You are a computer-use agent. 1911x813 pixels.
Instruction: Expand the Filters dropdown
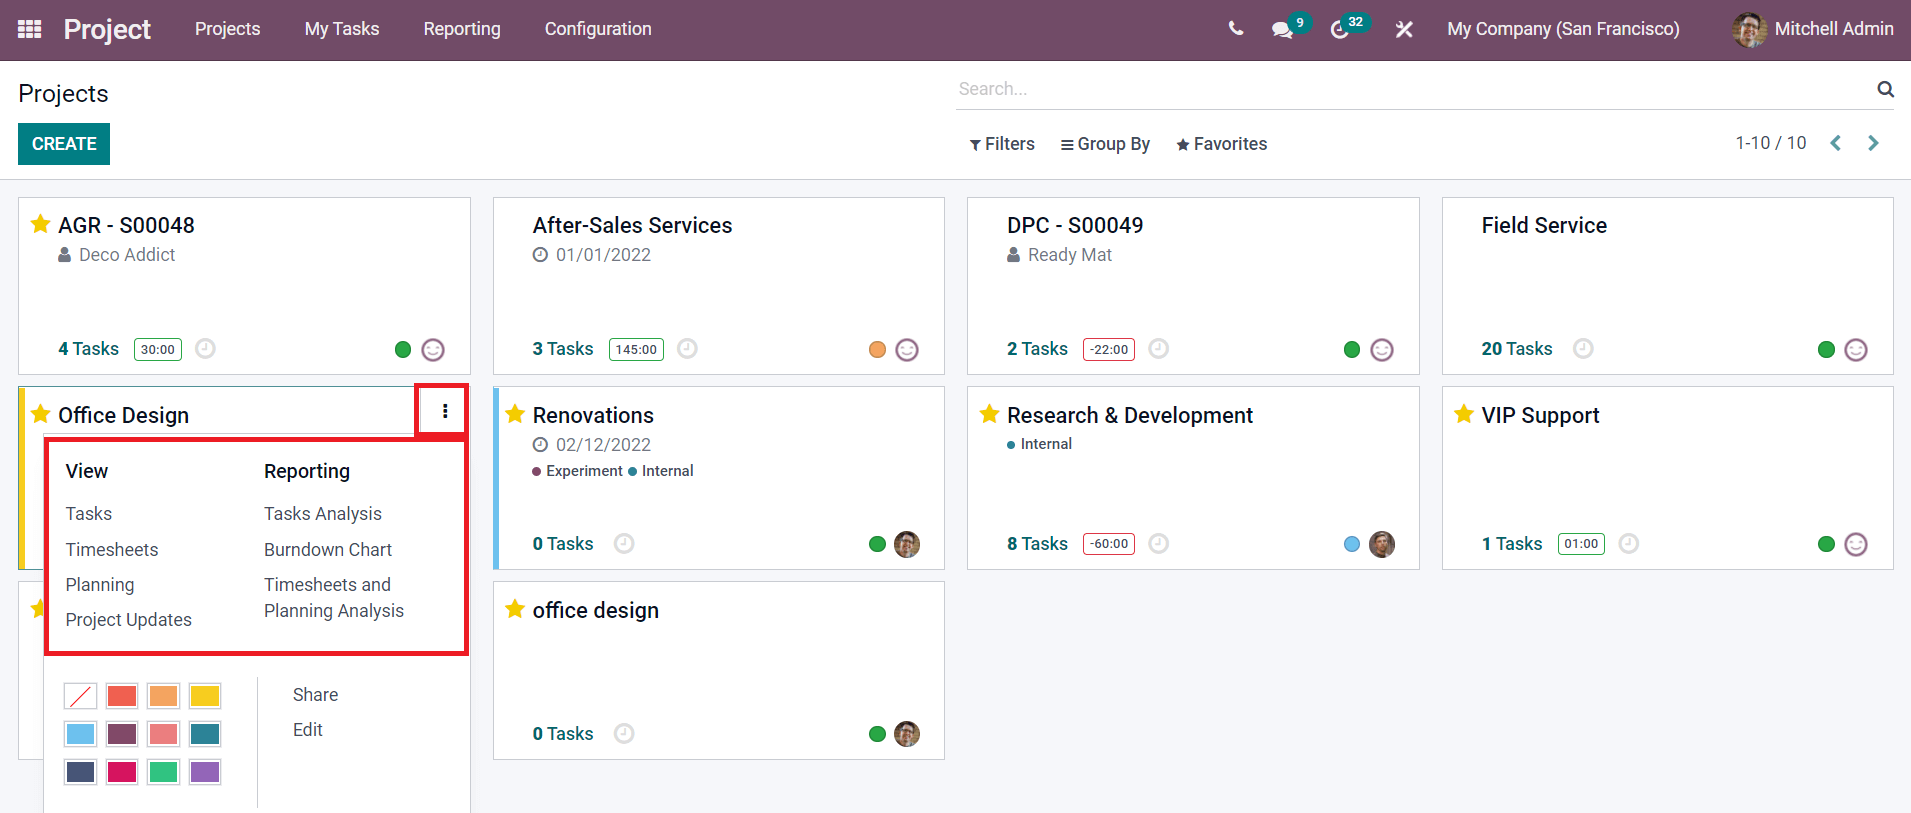pyautogui.click(x=1002, y=144)
